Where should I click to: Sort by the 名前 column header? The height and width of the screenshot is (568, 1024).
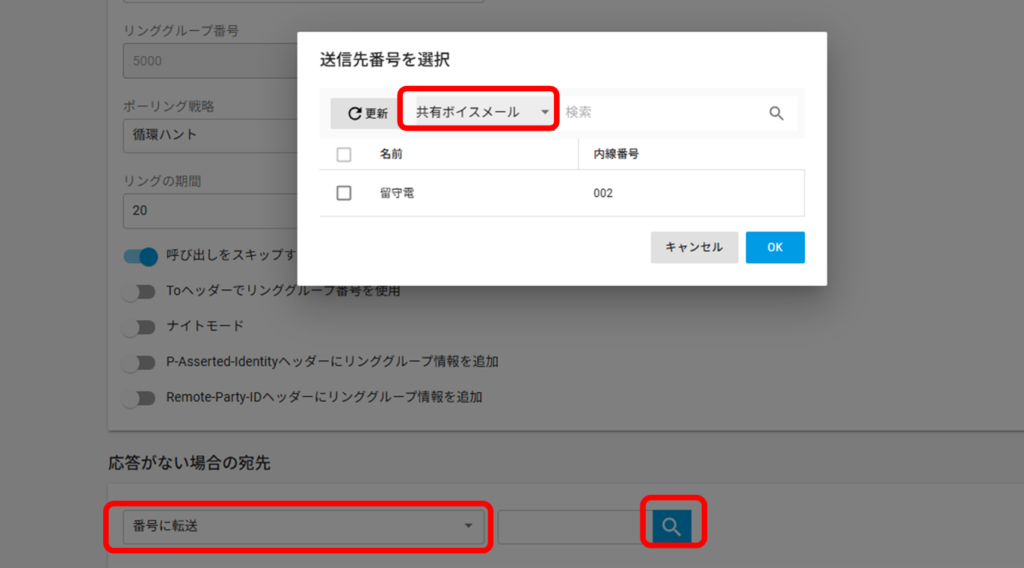[391, 155]
